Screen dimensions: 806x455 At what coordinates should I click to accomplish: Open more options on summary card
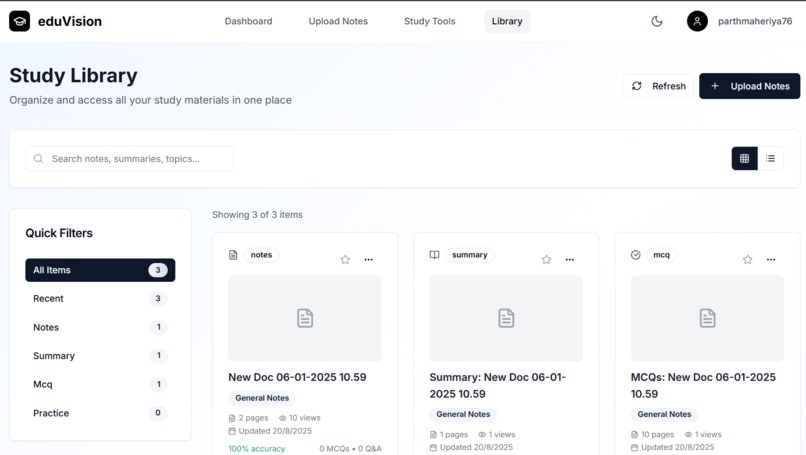point(570,260)
